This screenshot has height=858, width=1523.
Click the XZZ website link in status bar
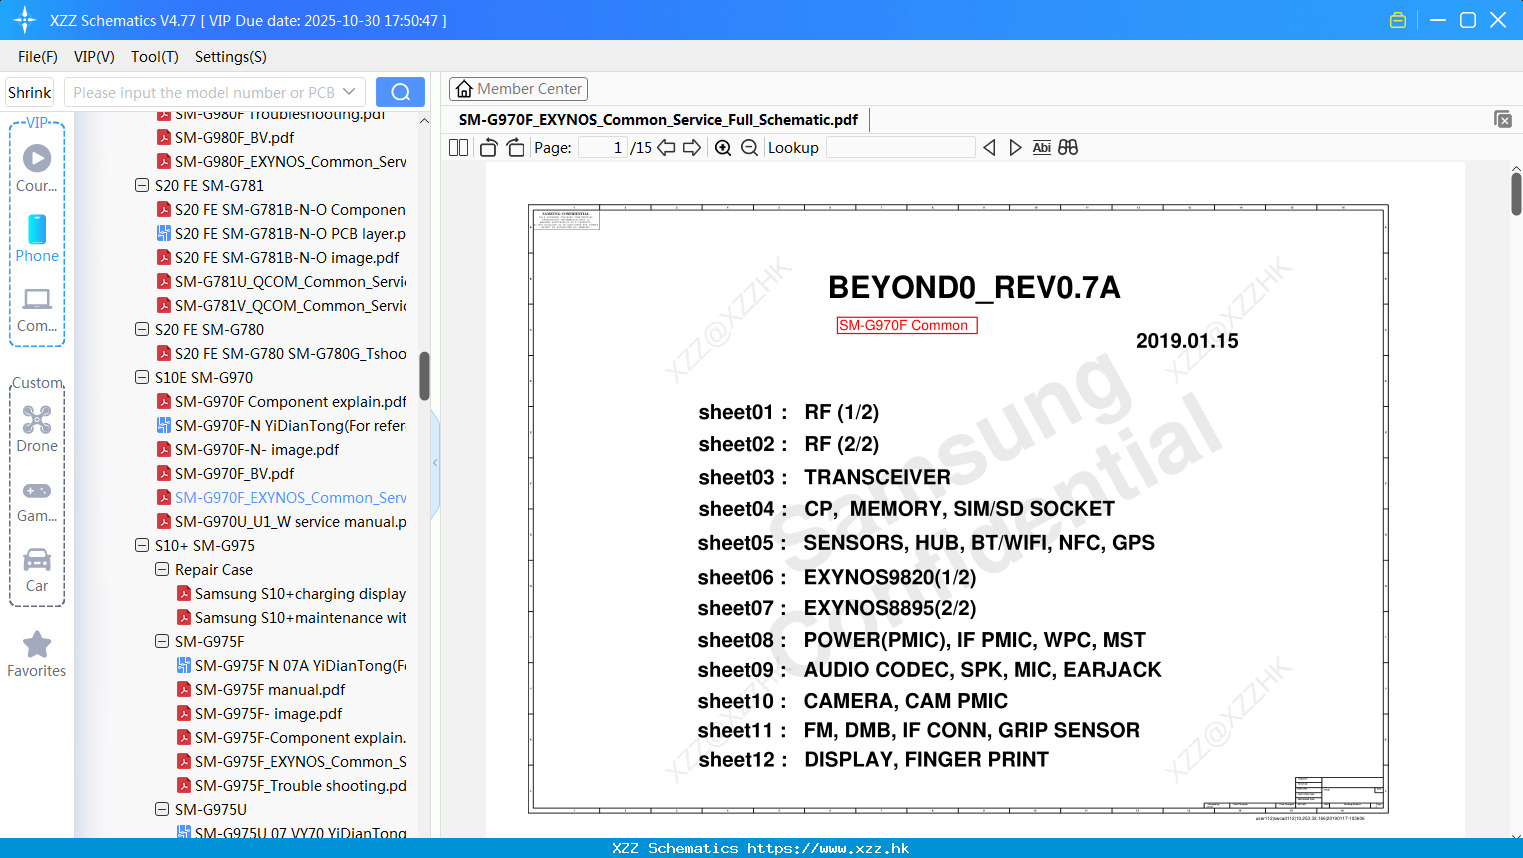point(828,848)
